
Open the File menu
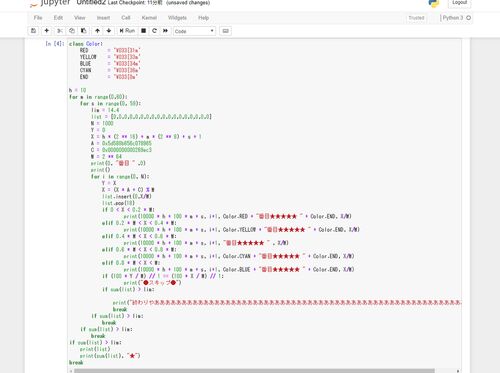point(38,18)
